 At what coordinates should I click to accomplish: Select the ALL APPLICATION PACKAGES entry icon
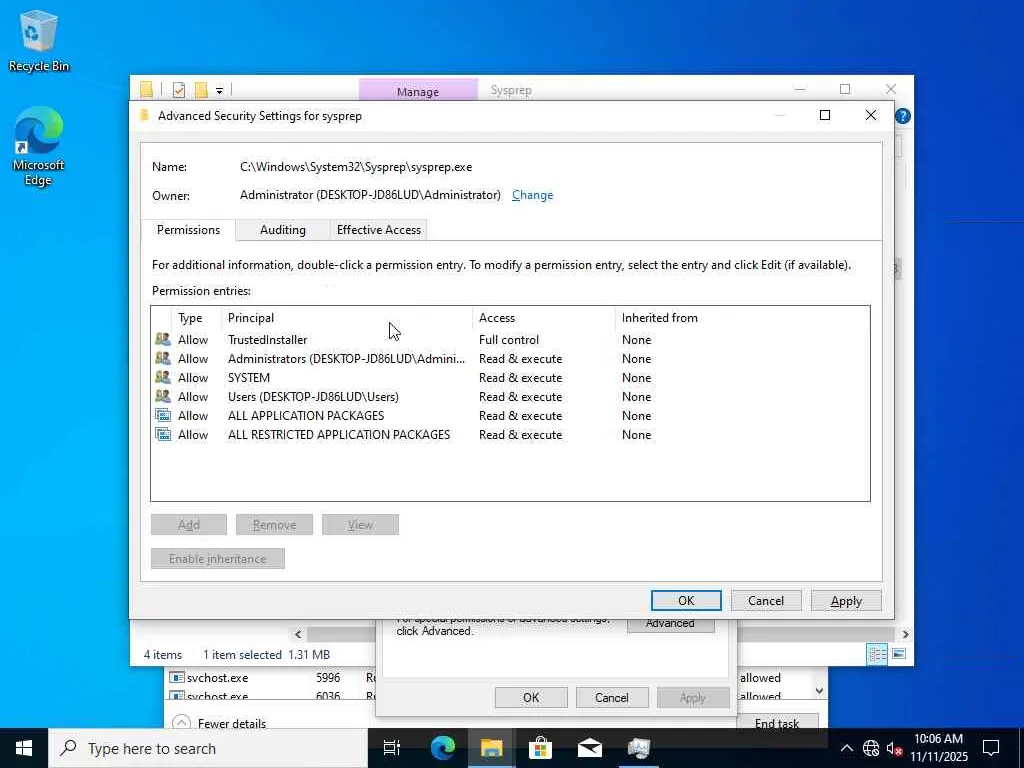[163, 415]
